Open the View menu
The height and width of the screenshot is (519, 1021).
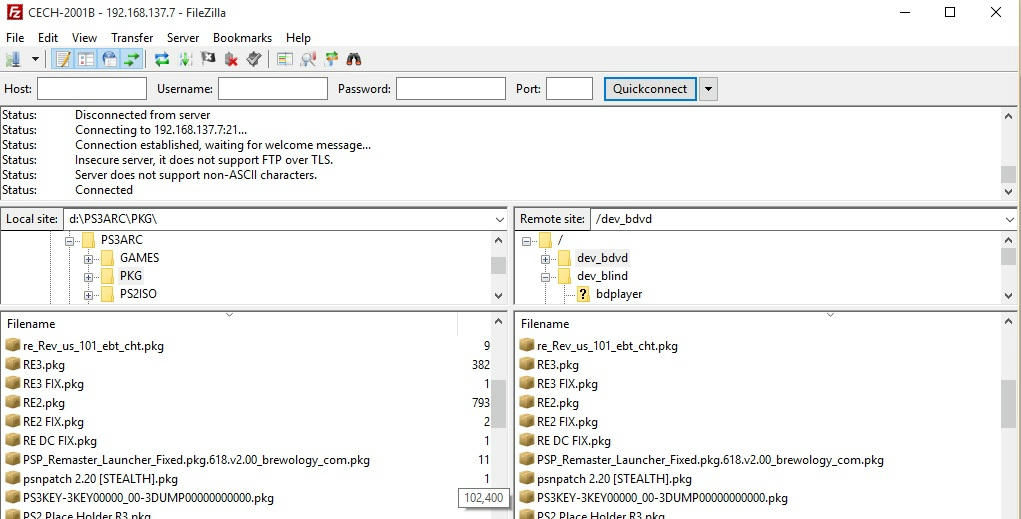(84, 38)
